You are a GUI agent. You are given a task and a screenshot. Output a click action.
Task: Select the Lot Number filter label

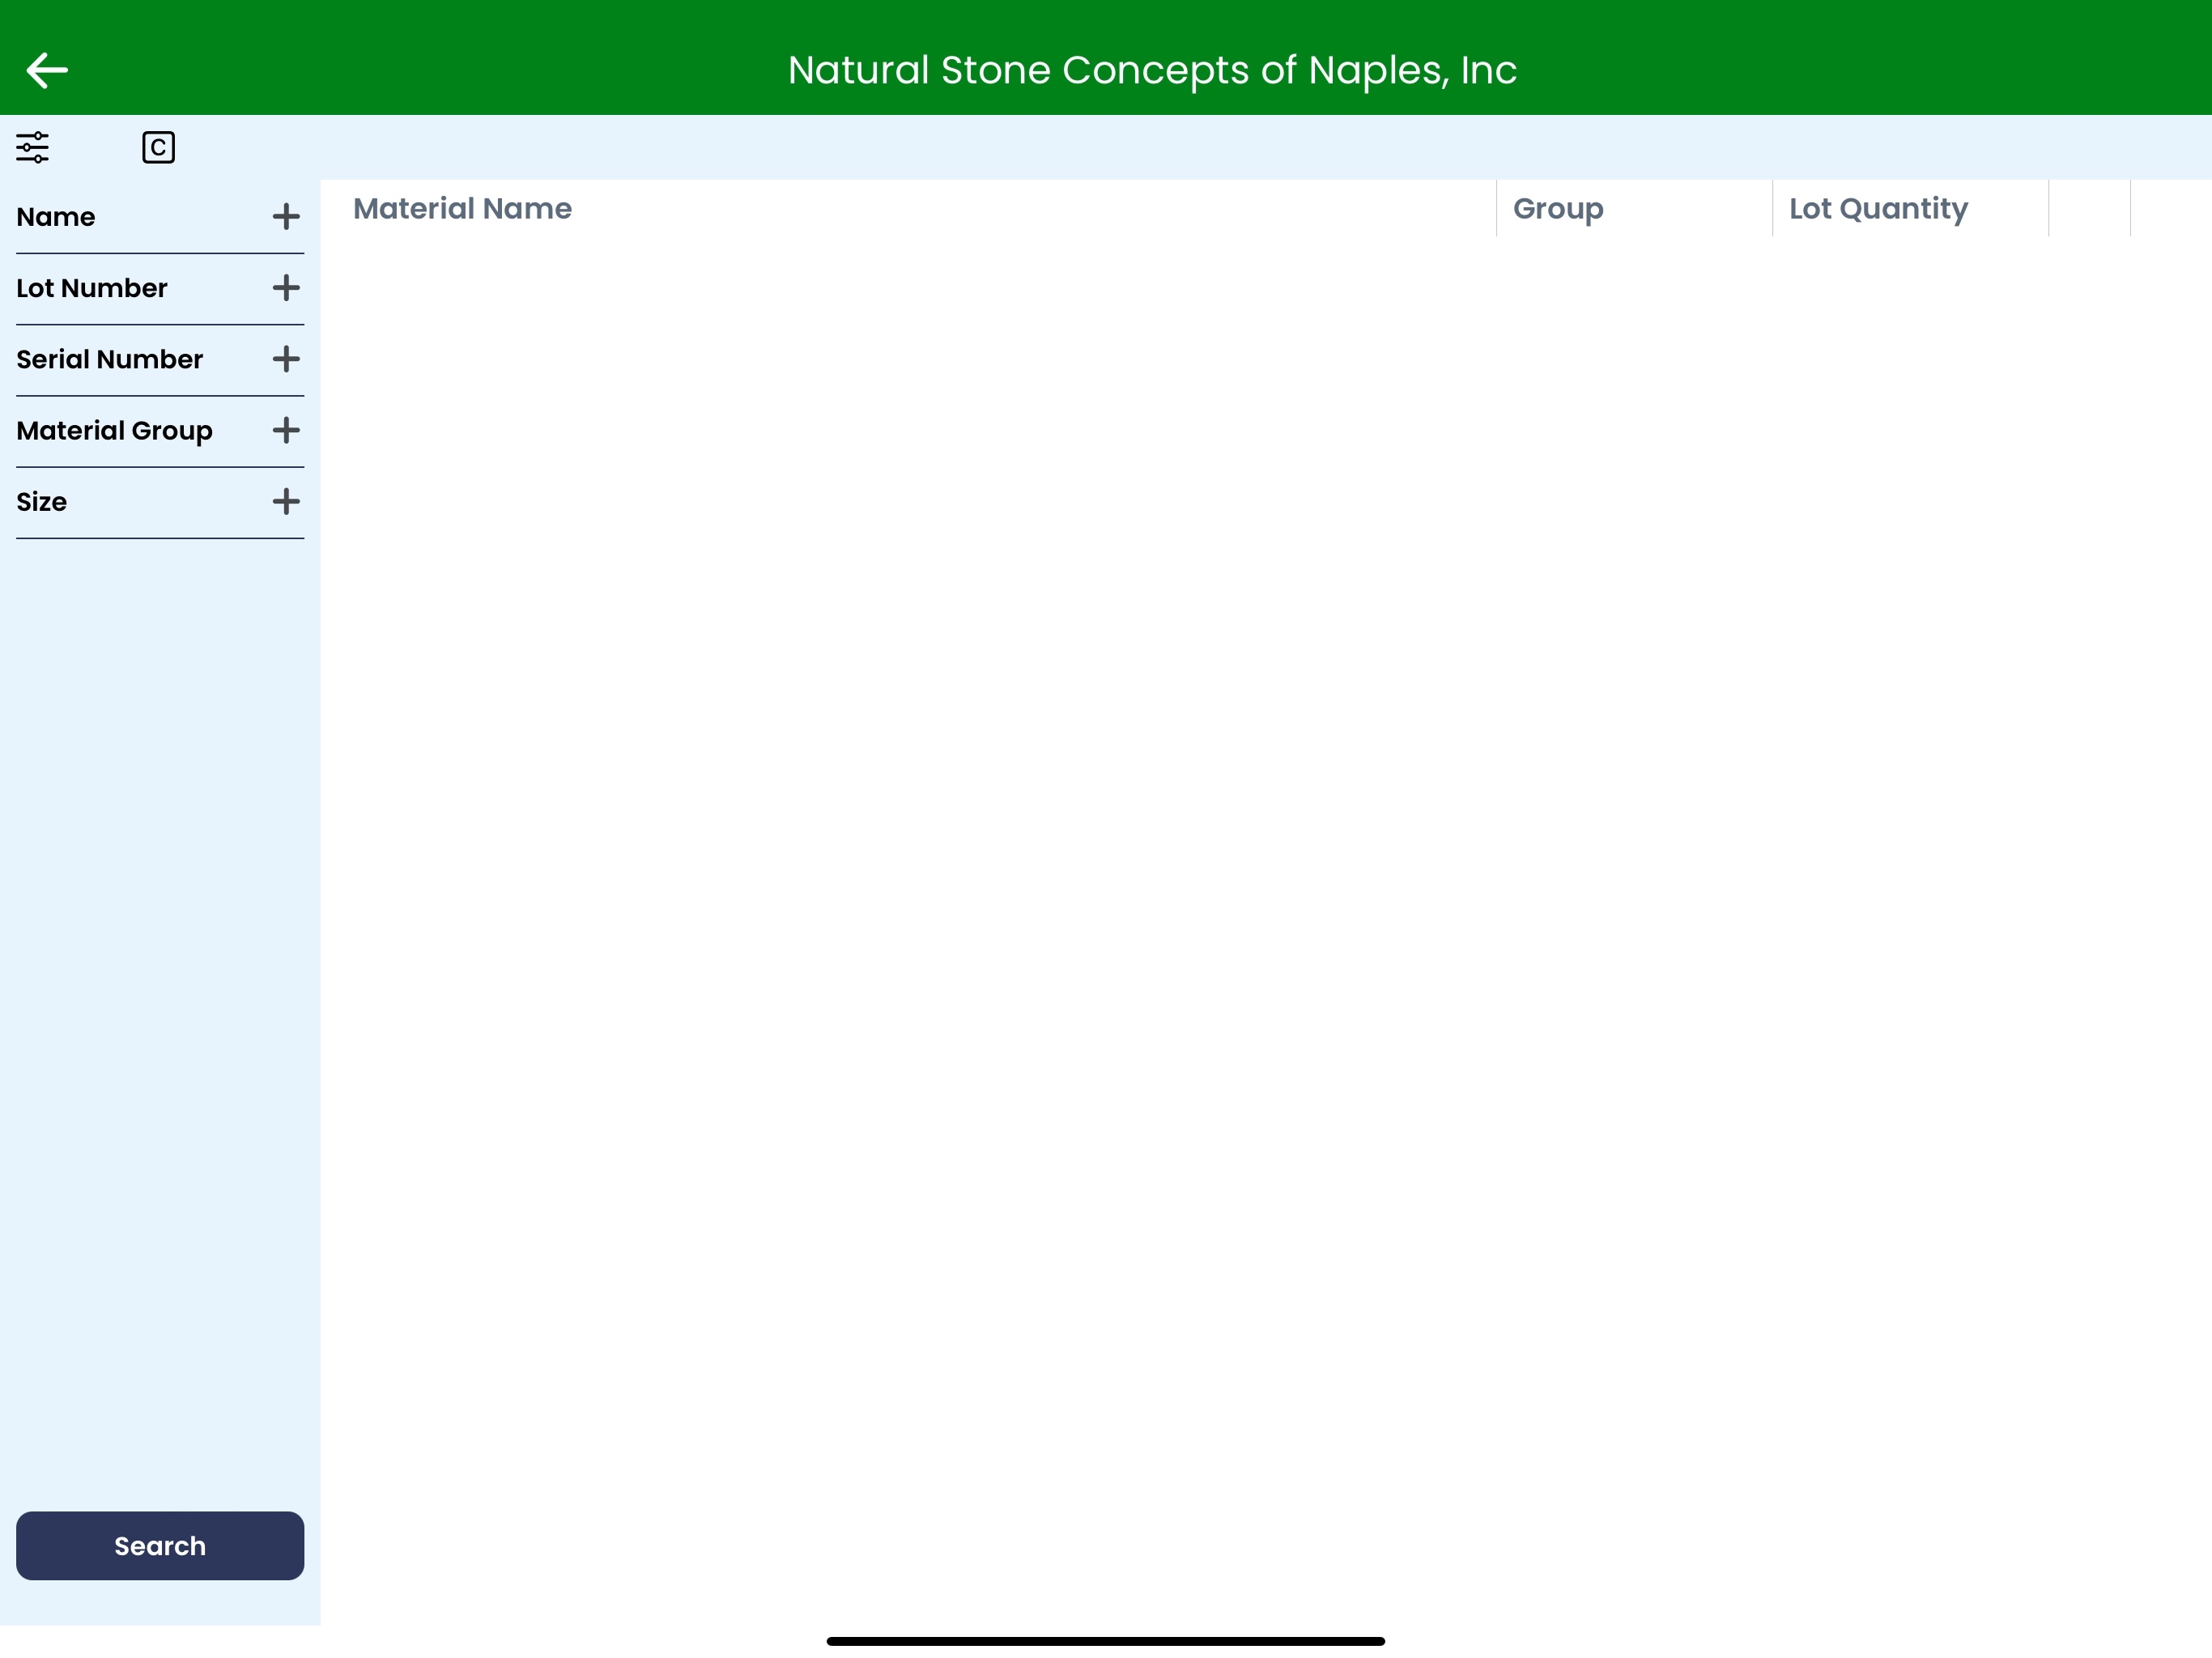pos(92,288)
